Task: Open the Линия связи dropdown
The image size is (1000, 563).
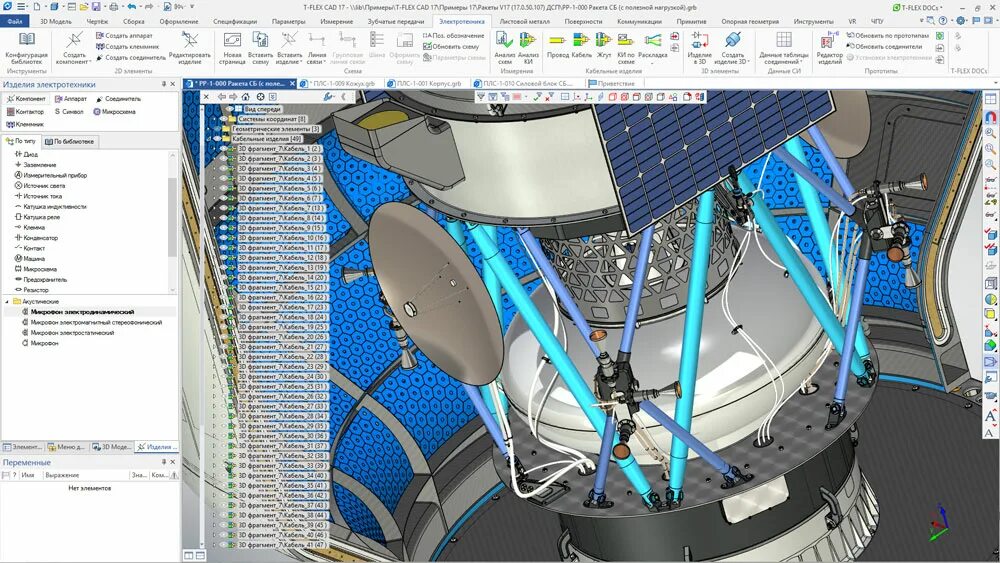Action: [x=325, y=62]
